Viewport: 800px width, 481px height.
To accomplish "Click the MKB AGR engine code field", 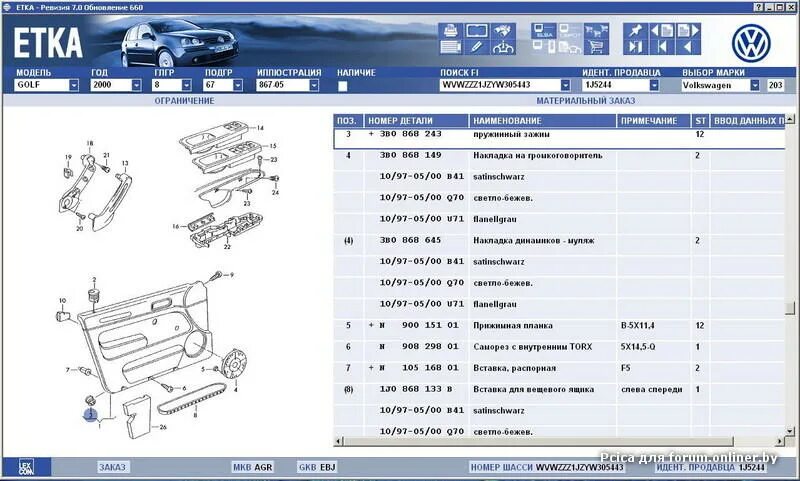I will 253,467.
